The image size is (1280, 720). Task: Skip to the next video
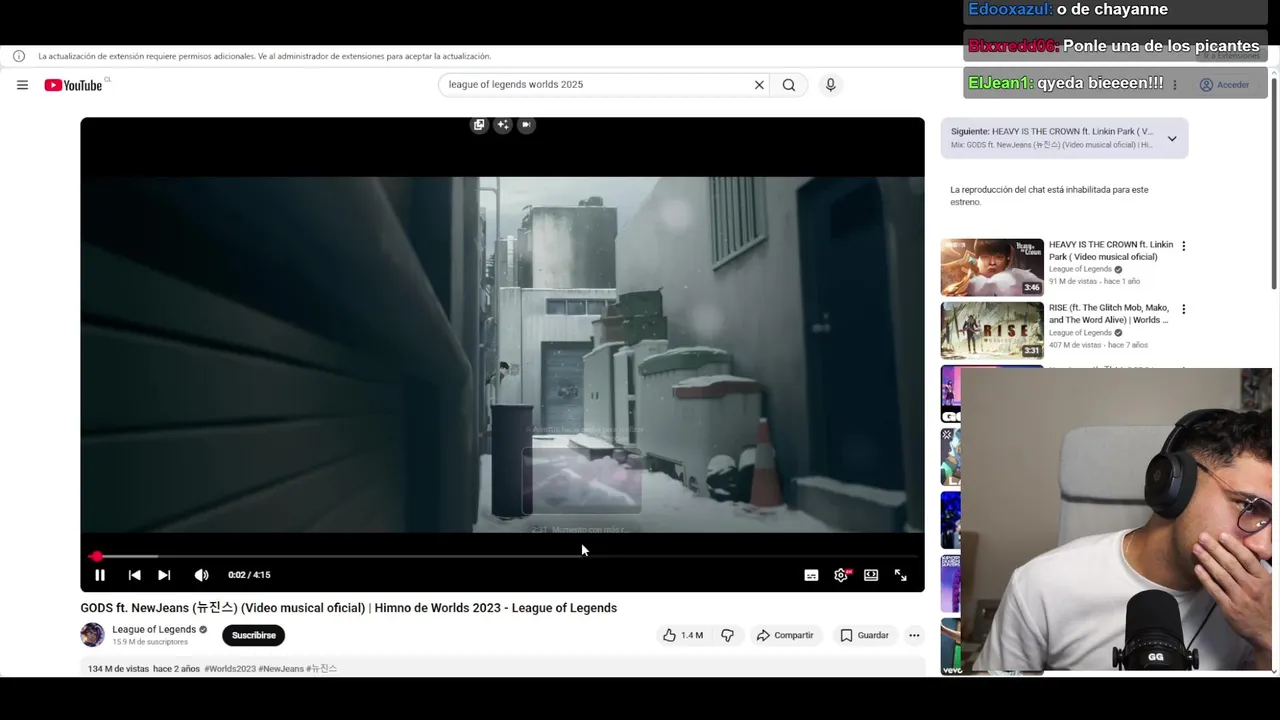tap(164, 575)
